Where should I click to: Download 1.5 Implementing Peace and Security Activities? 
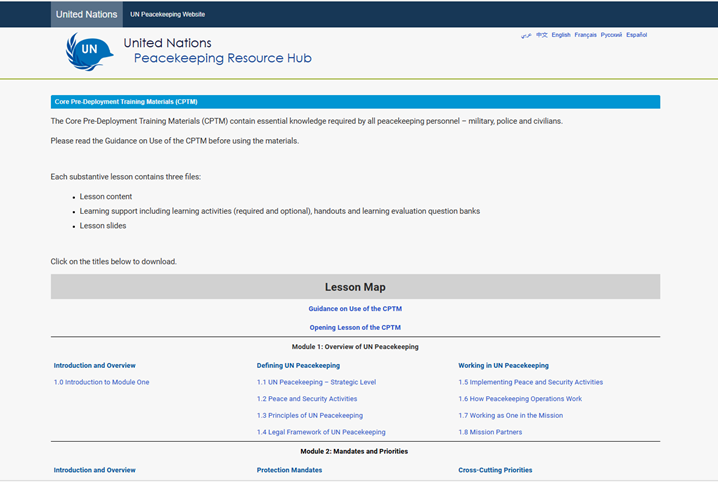tap(531, 382)
